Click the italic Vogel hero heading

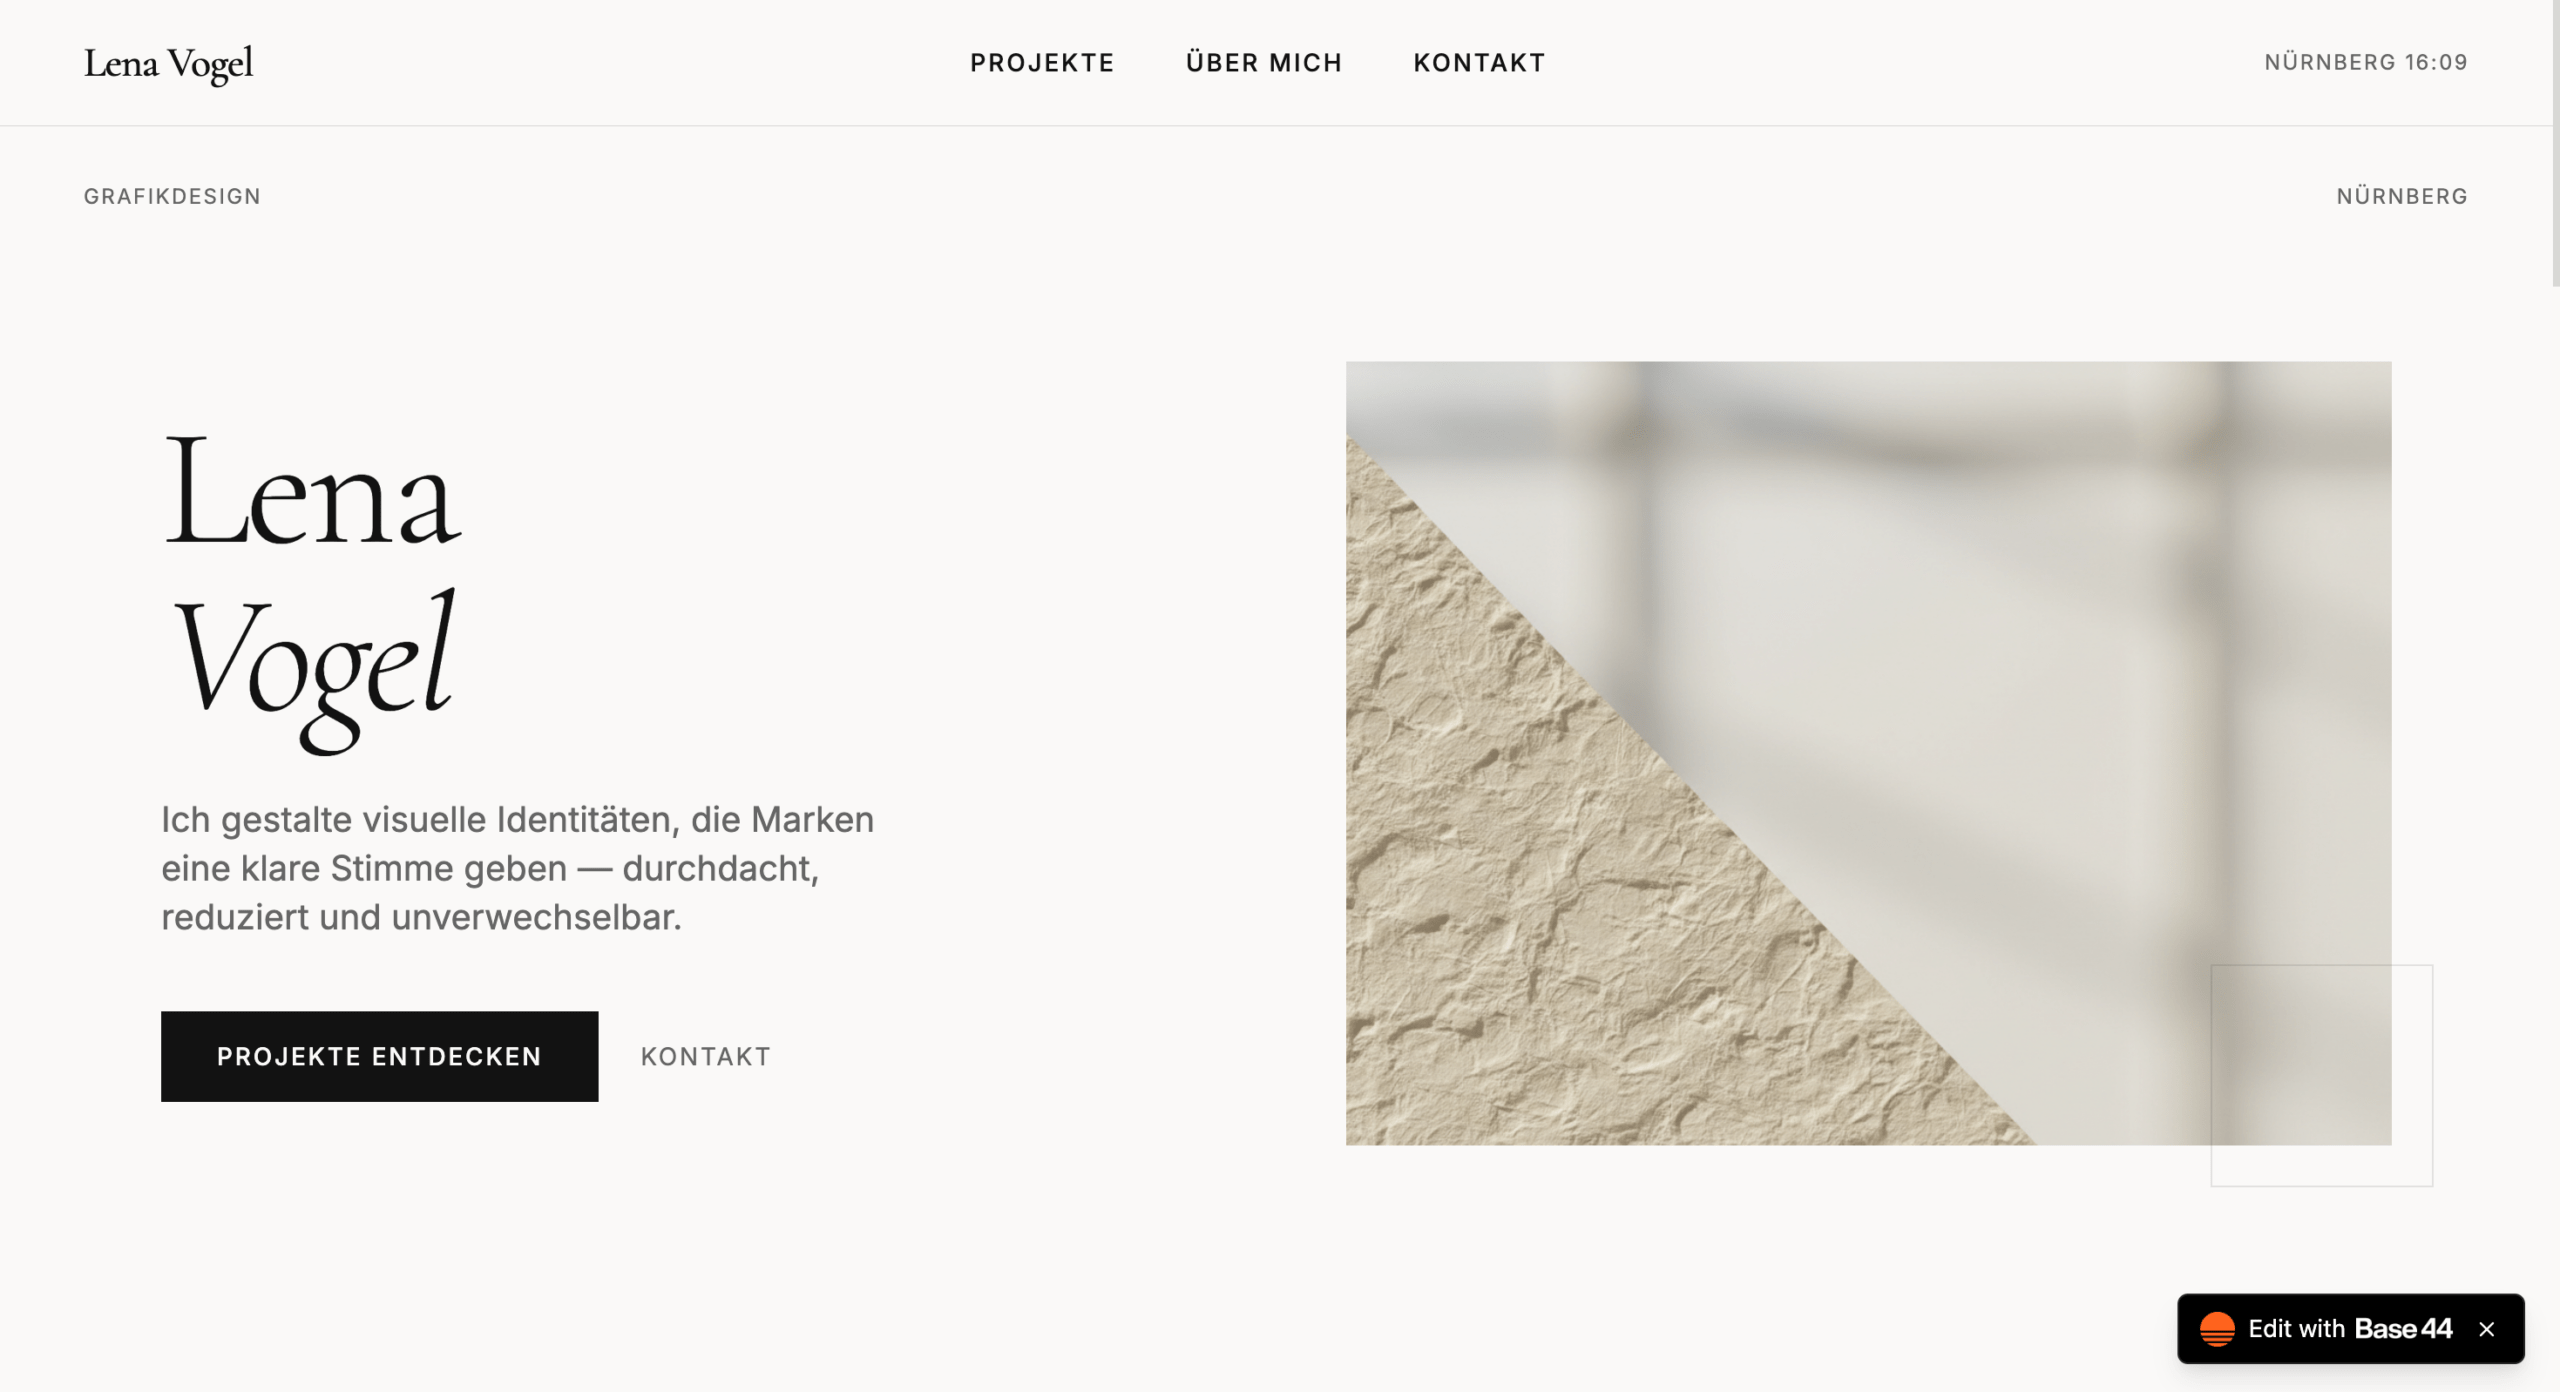click(x=314, y=668)
